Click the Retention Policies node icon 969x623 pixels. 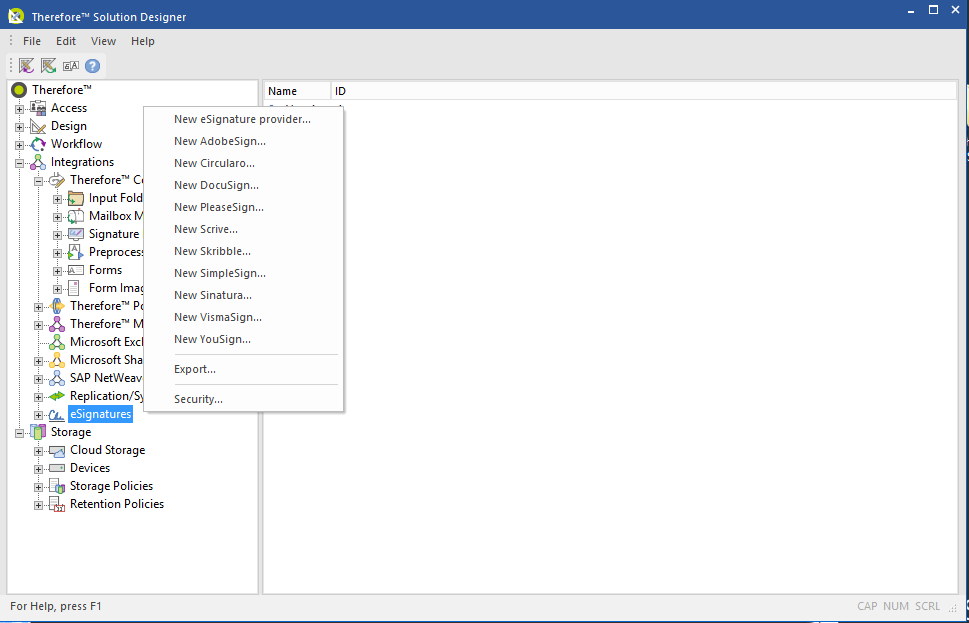point(57,504)
